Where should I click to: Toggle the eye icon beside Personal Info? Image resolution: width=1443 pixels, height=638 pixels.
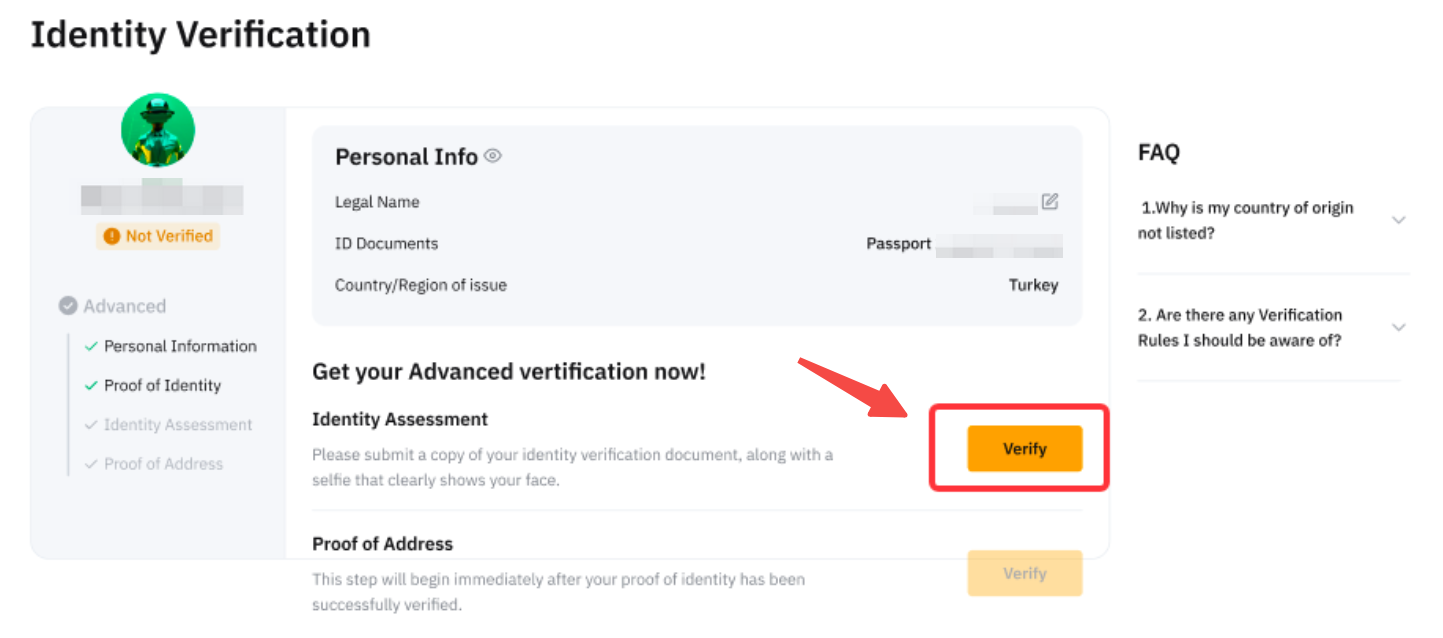pos(493,156)
